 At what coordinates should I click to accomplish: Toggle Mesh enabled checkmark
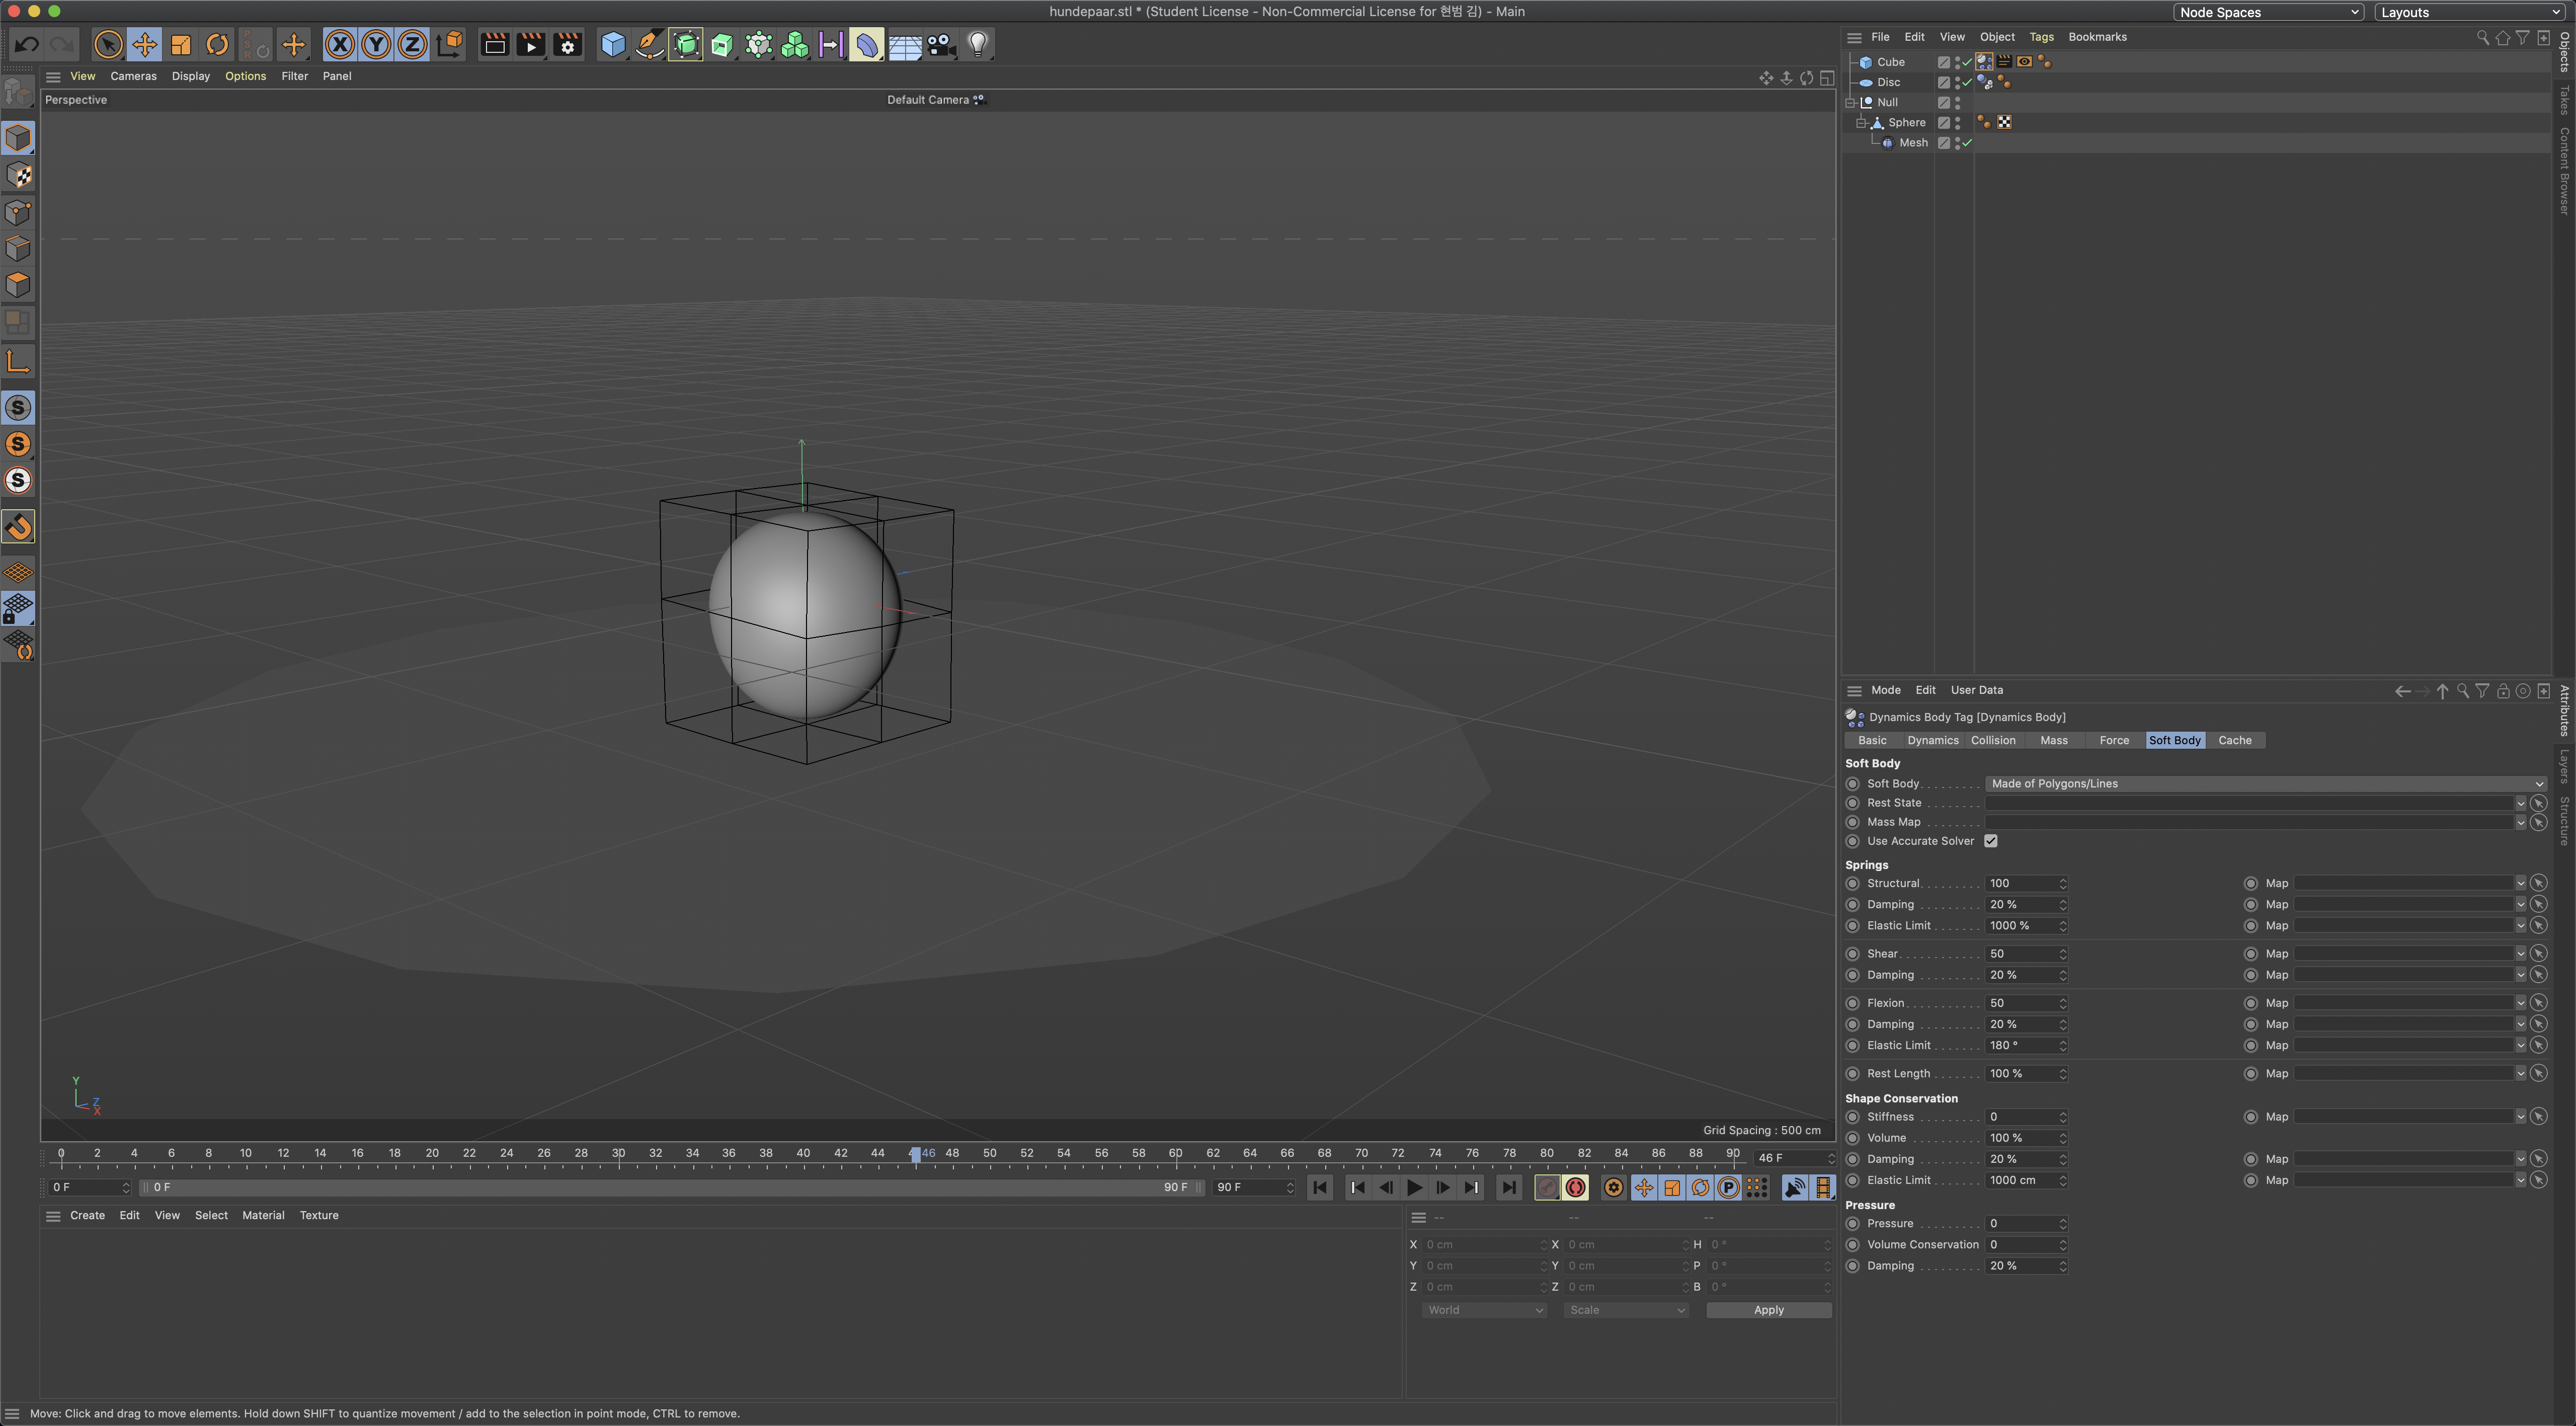pos(1967,143)
